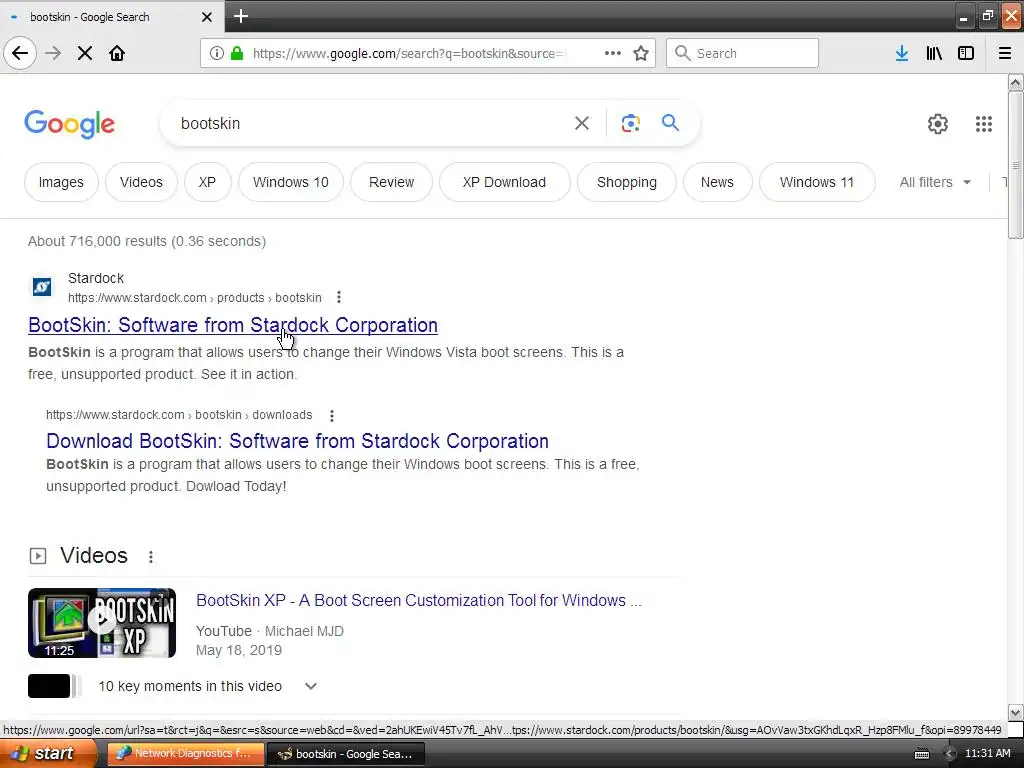Click the stardock.com products bootskin URL

(x=195, y=298)
